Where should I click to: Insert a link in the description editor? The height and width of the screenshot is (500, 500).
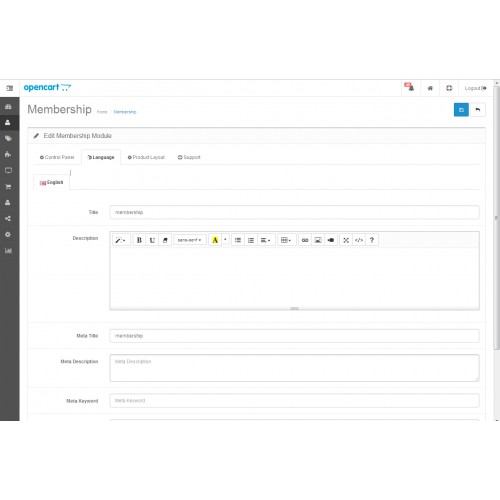(x=305, y=240)
